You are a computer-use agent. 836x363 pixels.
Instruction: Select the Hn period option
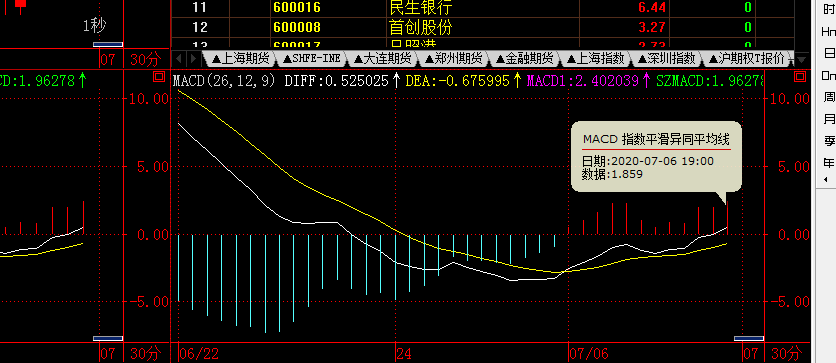coord(829,31)
